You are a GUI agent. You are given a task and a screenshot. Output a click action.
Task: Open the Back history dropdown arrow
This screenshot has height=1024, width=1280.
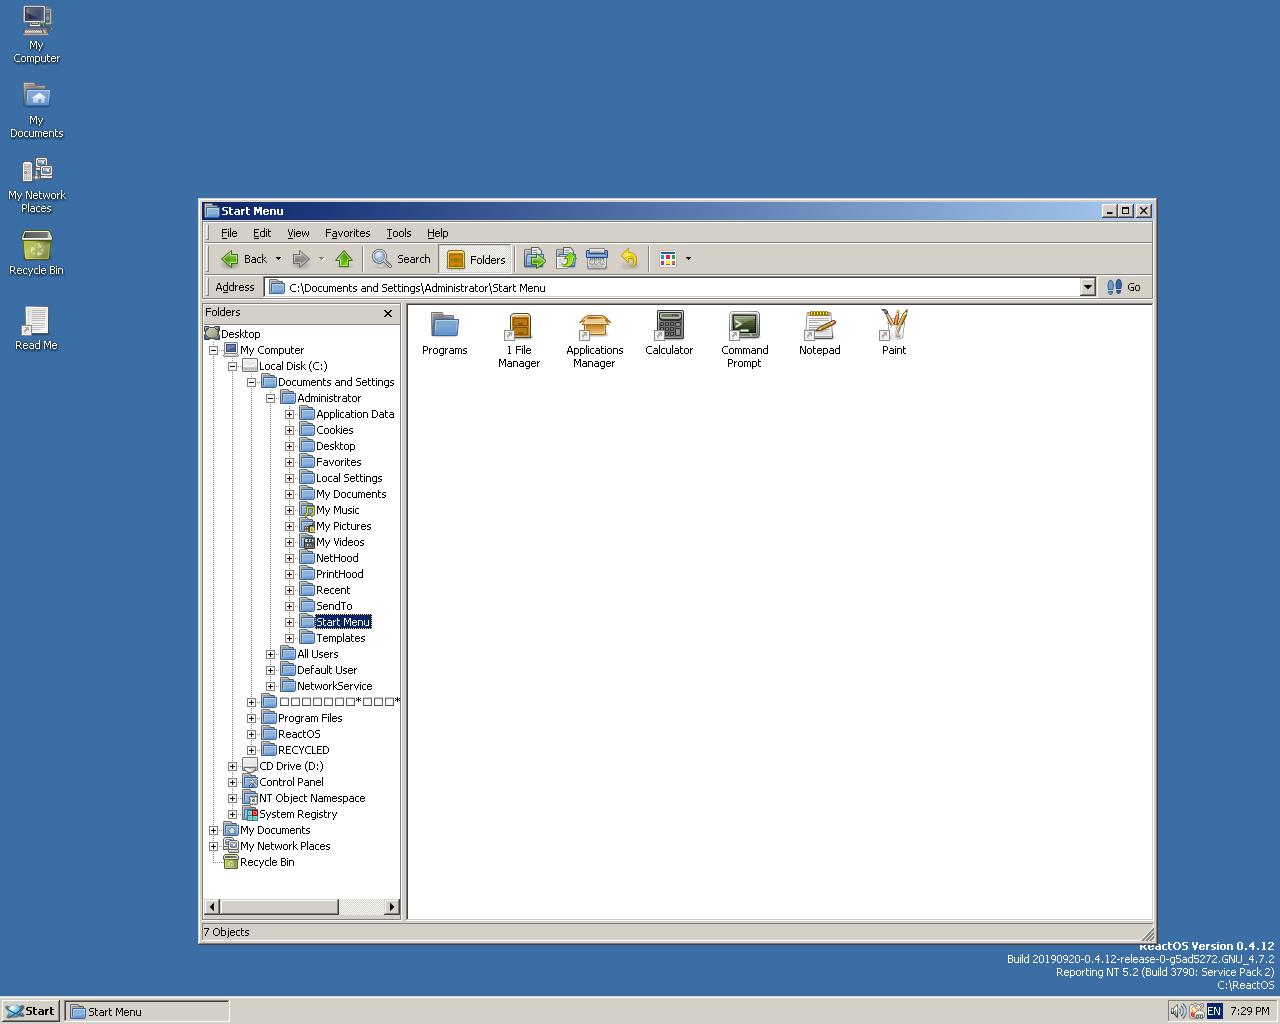(278, 259)
